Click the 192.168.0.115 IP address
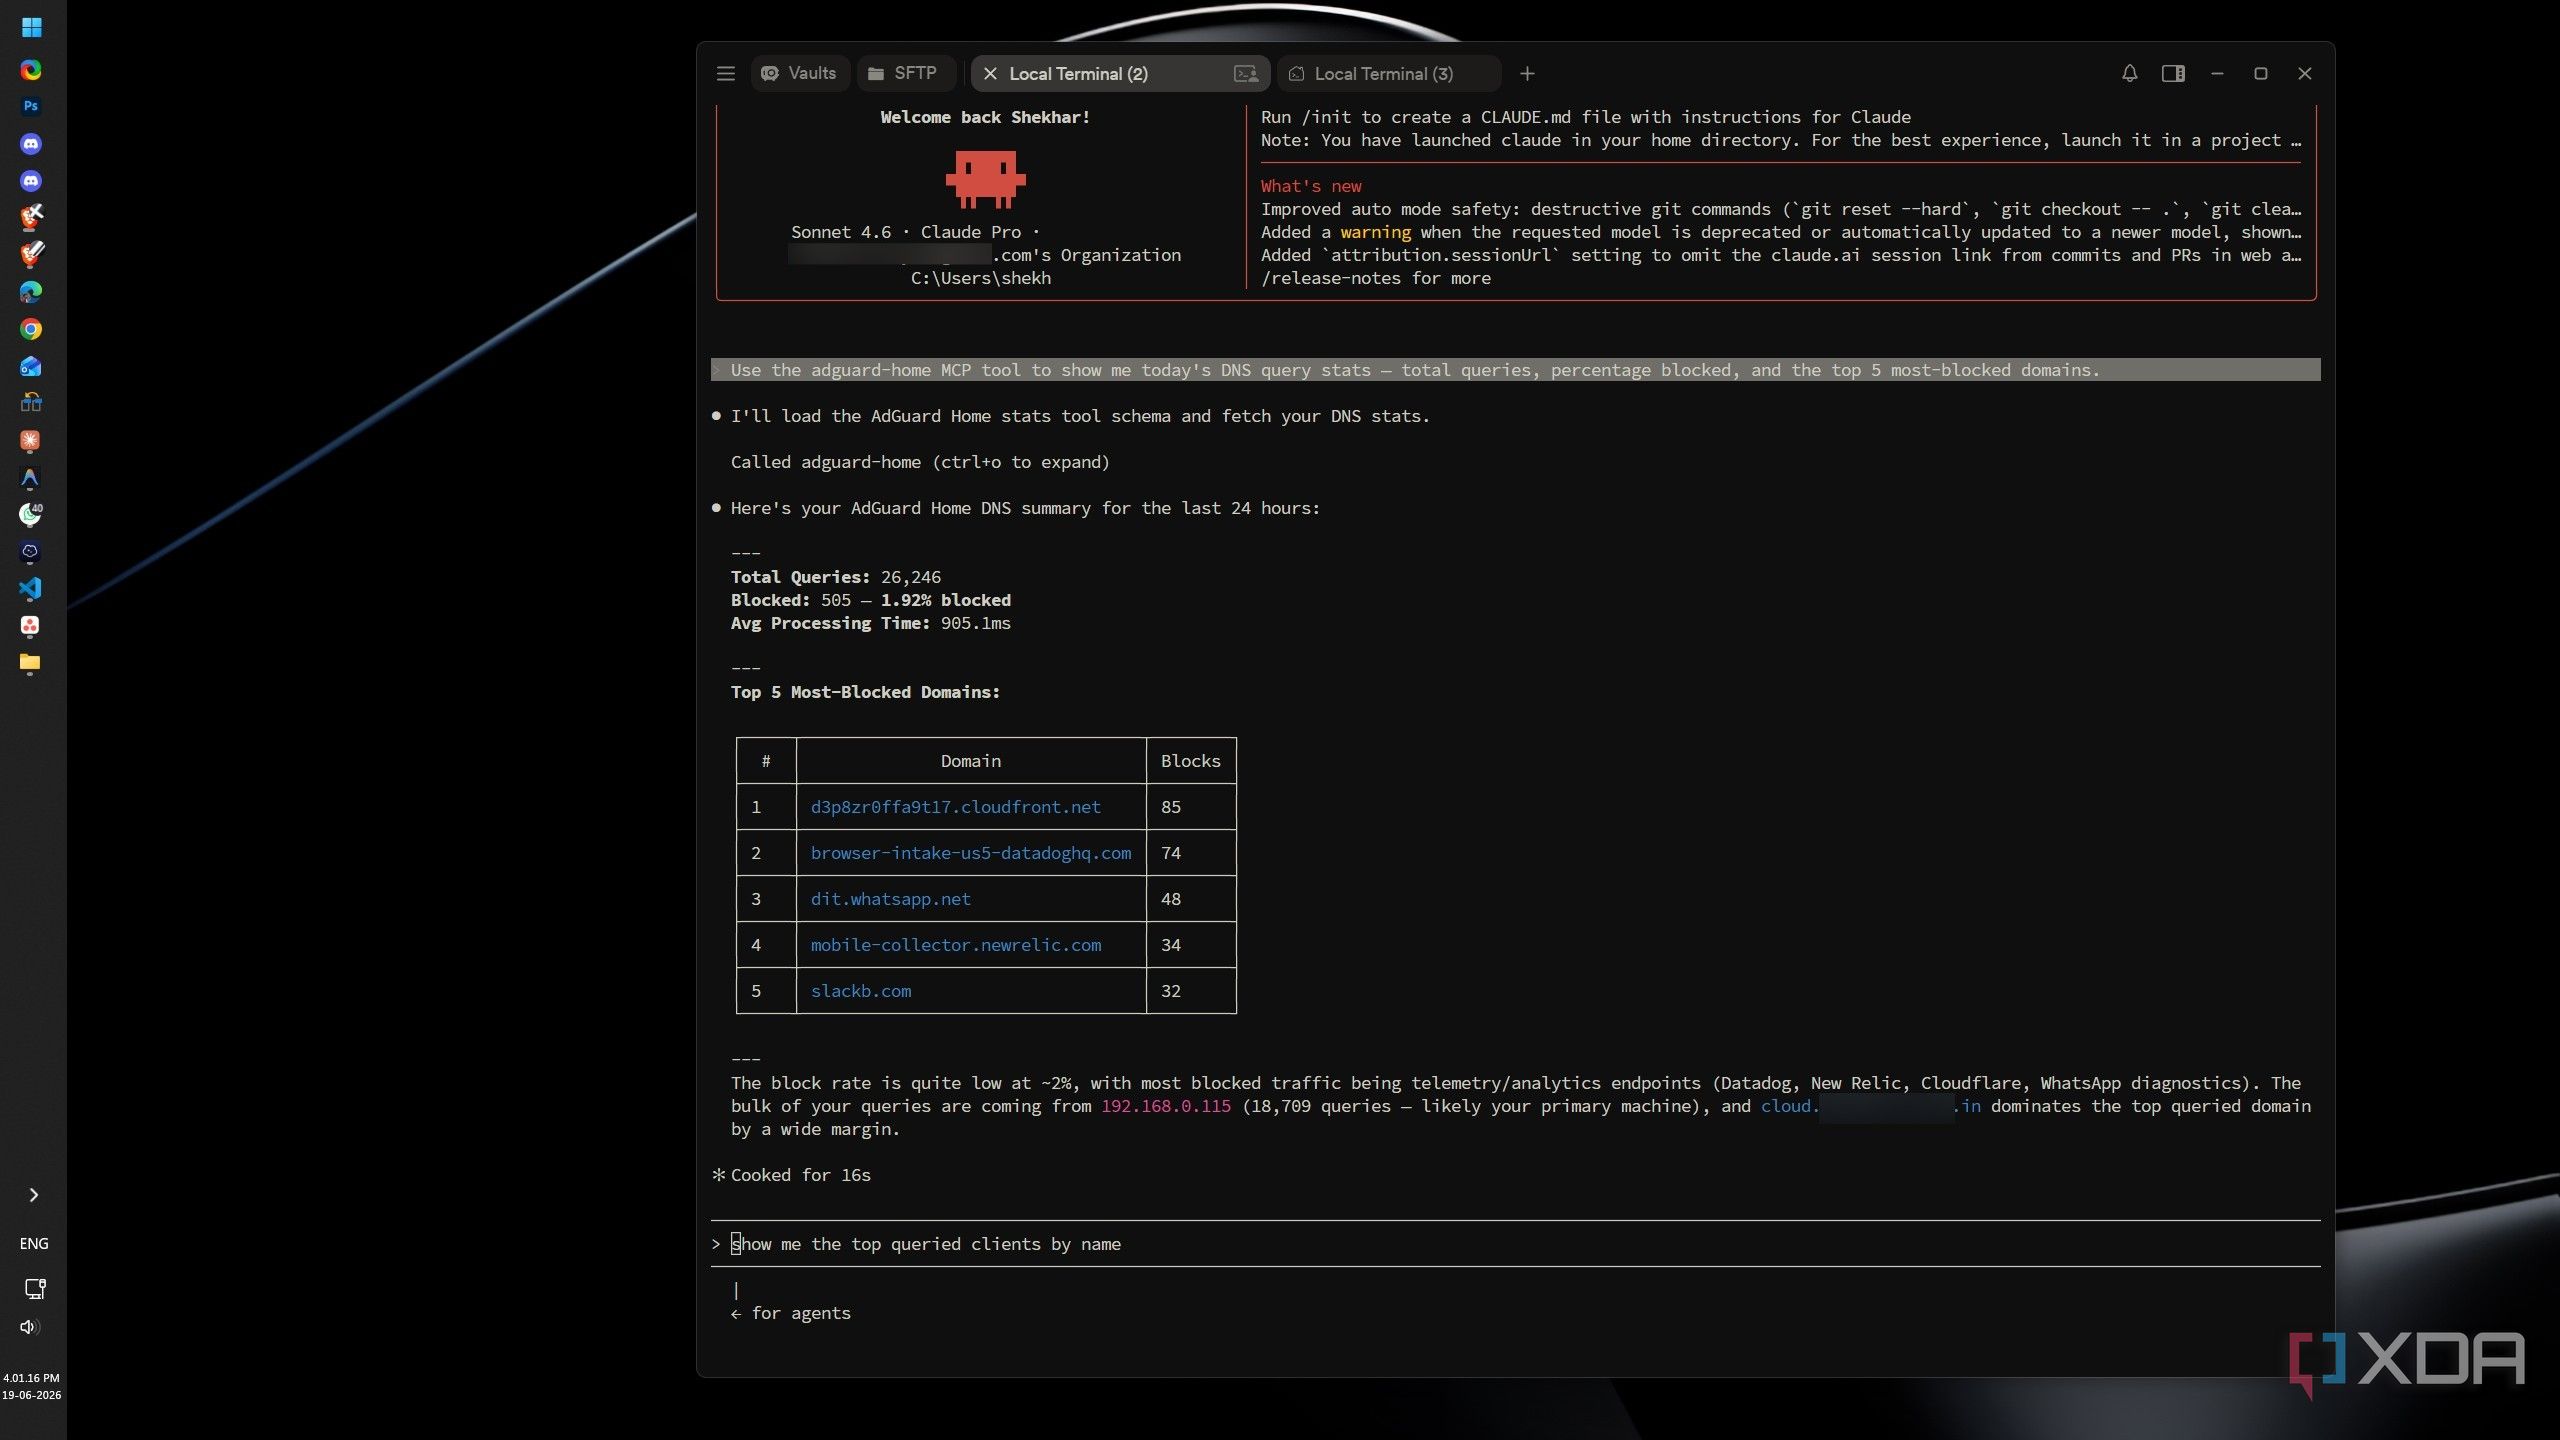2560x1440 pixels. (x=1166, y=1106)
